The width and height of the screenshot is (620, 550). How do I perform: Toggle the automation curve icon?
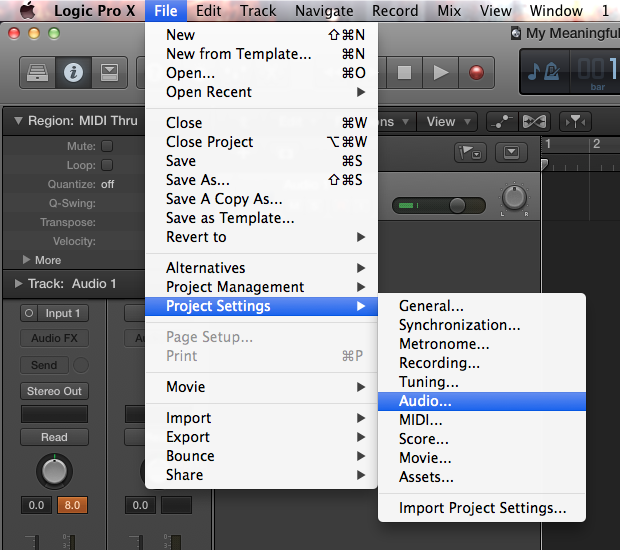(x=502, y=121)
